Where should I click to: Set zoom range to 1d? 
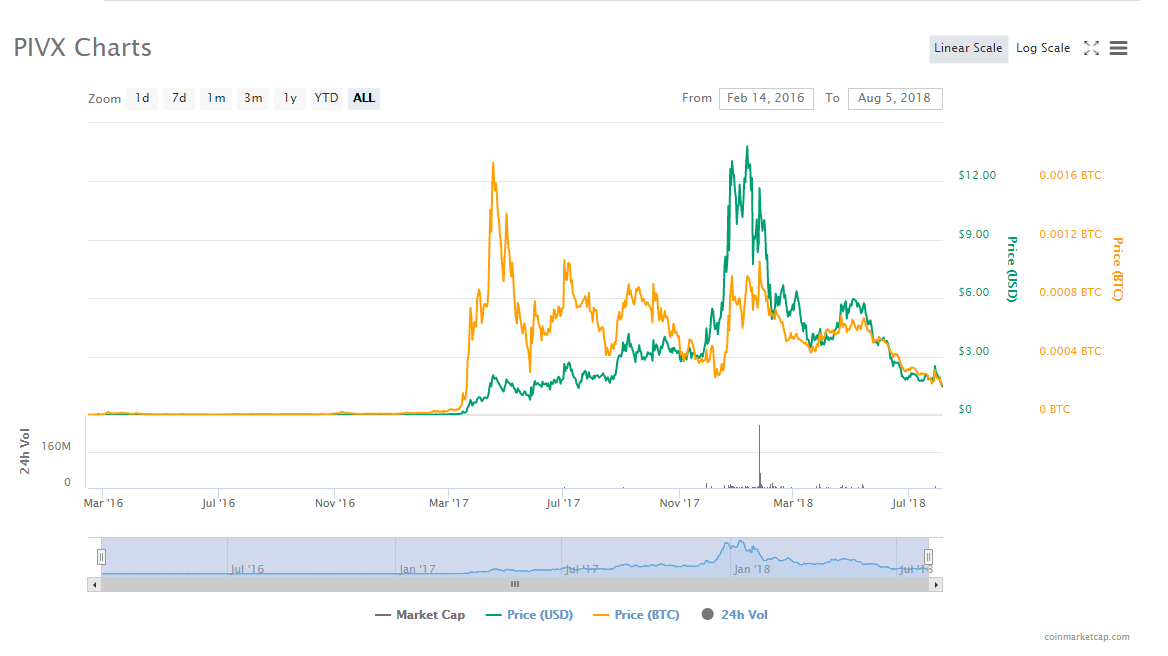point(142,98)
